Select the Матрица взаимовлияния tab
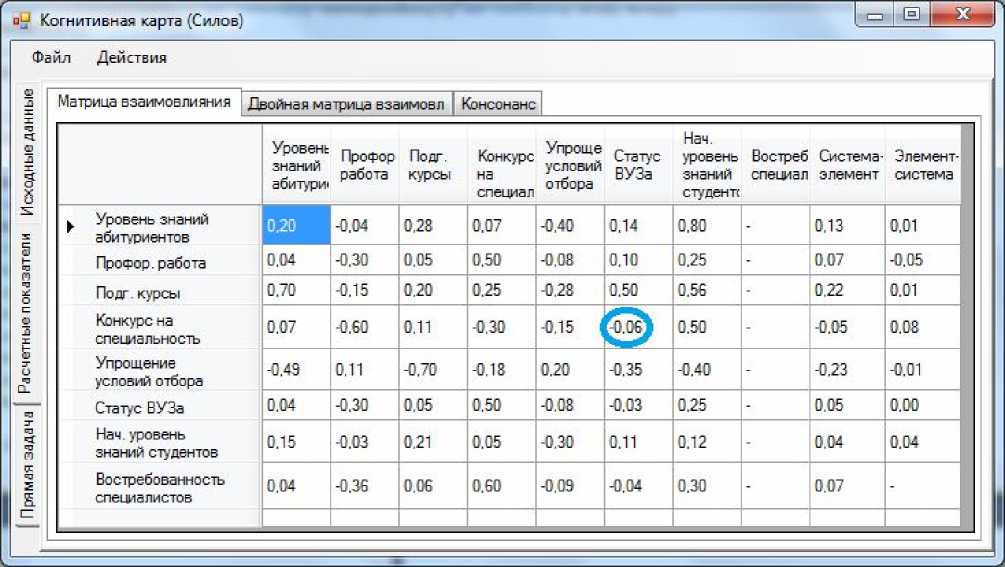Screen dimensions: 1005x567 pos(145,101)
